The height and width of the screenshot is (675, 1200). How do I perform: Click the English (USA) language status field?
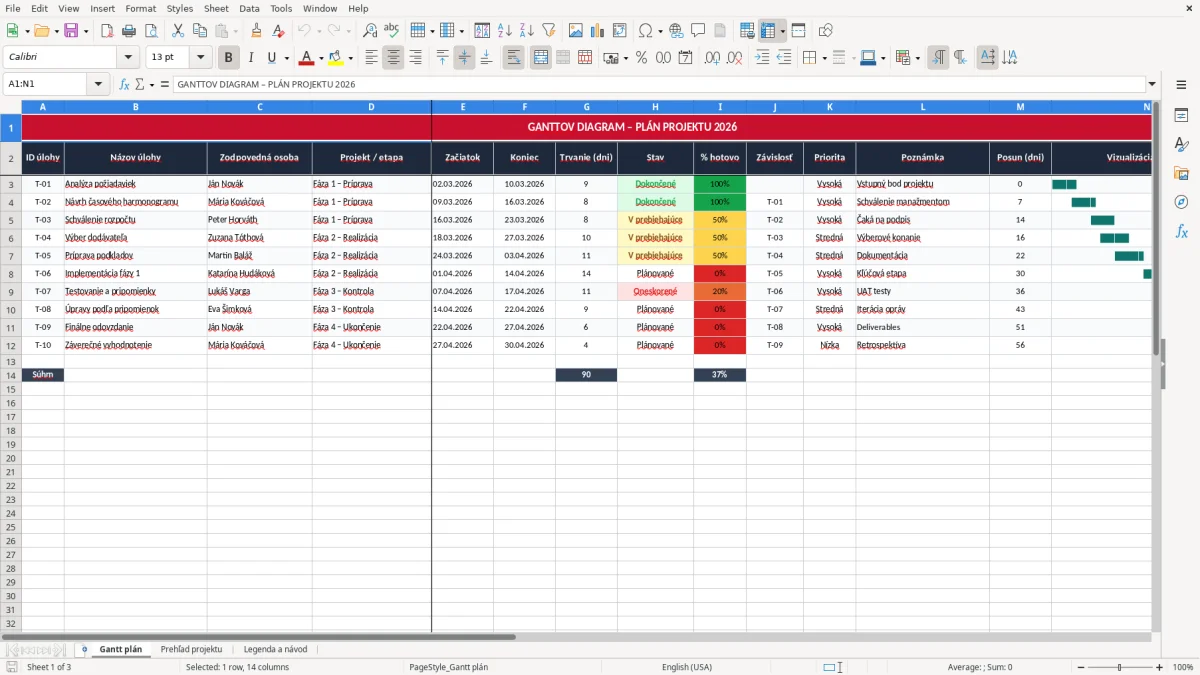click(687, 667)
